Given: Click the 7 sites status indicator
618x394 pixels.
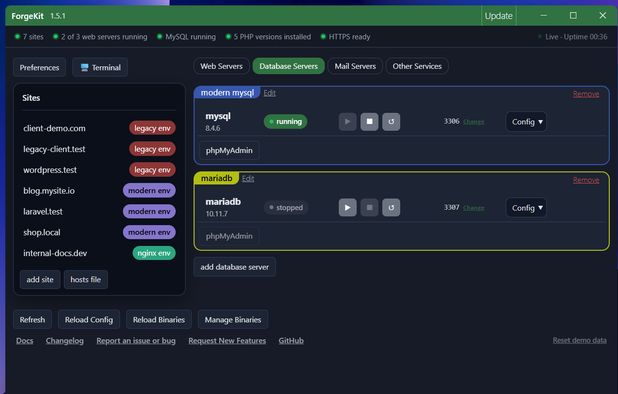Looking at the screenshot, I should point(29,37).
